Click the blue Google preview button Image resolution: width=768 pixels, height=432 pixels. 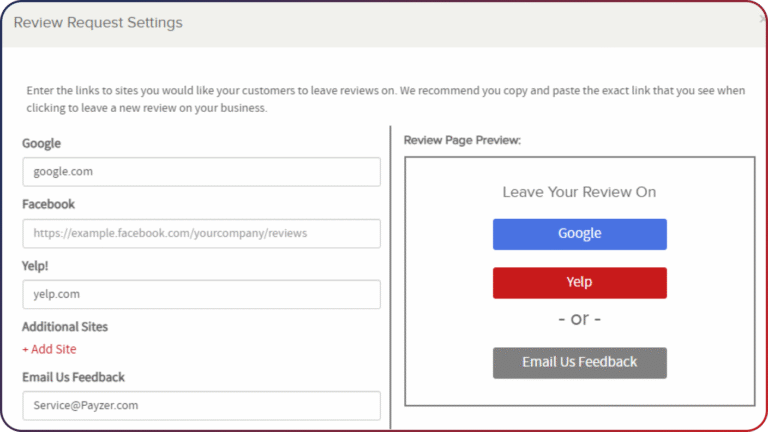point(579,234)
